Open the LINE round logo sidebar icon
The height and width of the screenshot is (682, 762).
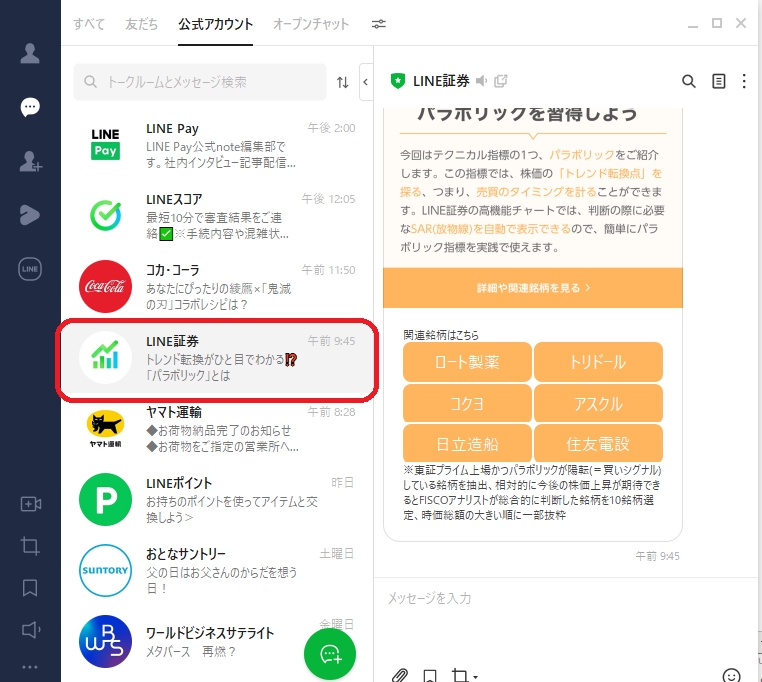point(30,269)
